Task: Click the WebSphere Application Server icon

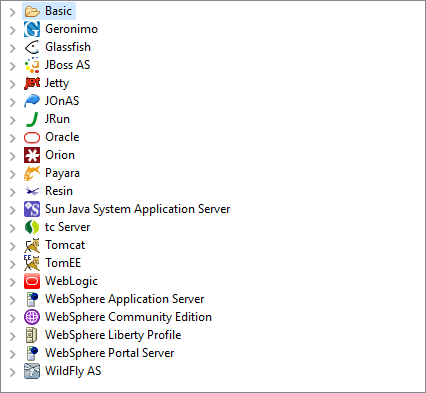Action: [x=32, y=299]
